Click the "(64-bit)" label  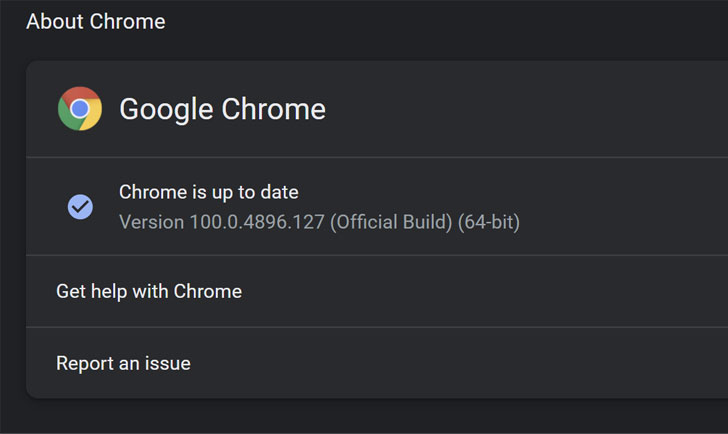point(489,221)
